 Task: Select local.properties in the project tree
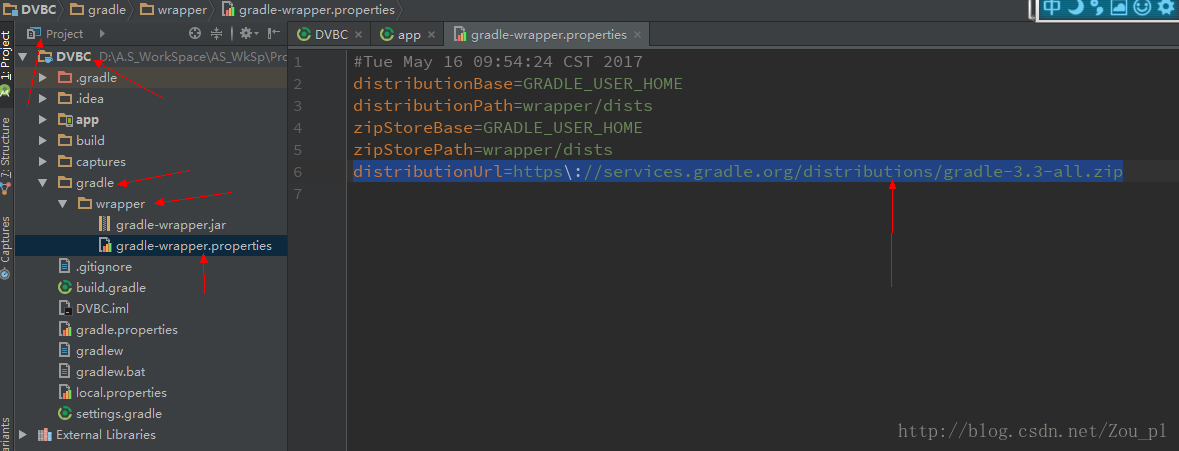[121, 393]
